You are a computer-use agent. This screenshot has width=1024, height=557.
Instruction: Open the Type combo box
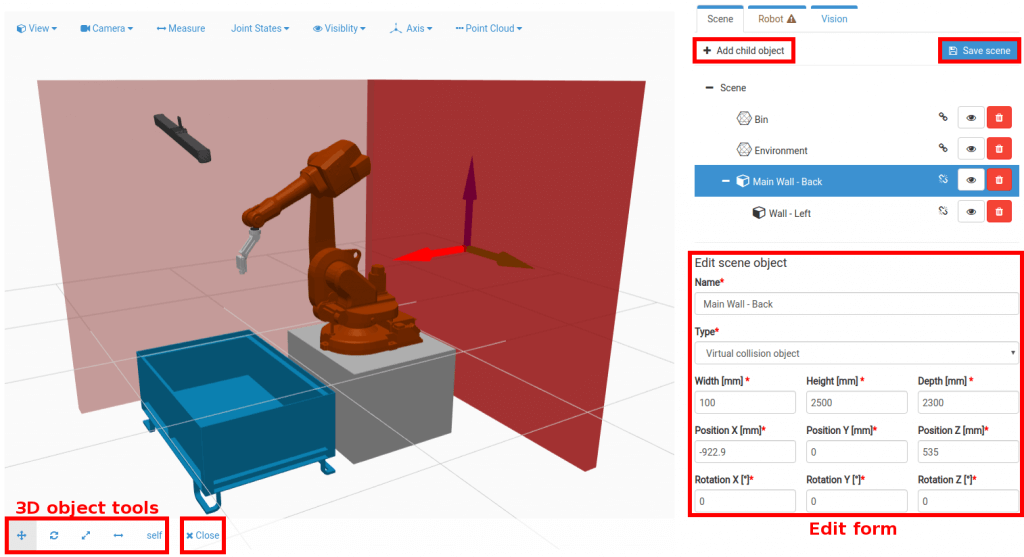coord(856,353)
